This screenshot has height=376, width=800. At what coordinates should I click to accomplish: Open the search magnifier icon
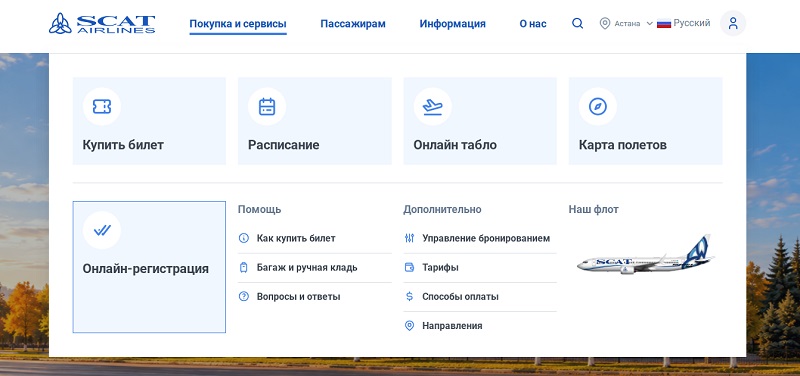click(x=578, y=23)
